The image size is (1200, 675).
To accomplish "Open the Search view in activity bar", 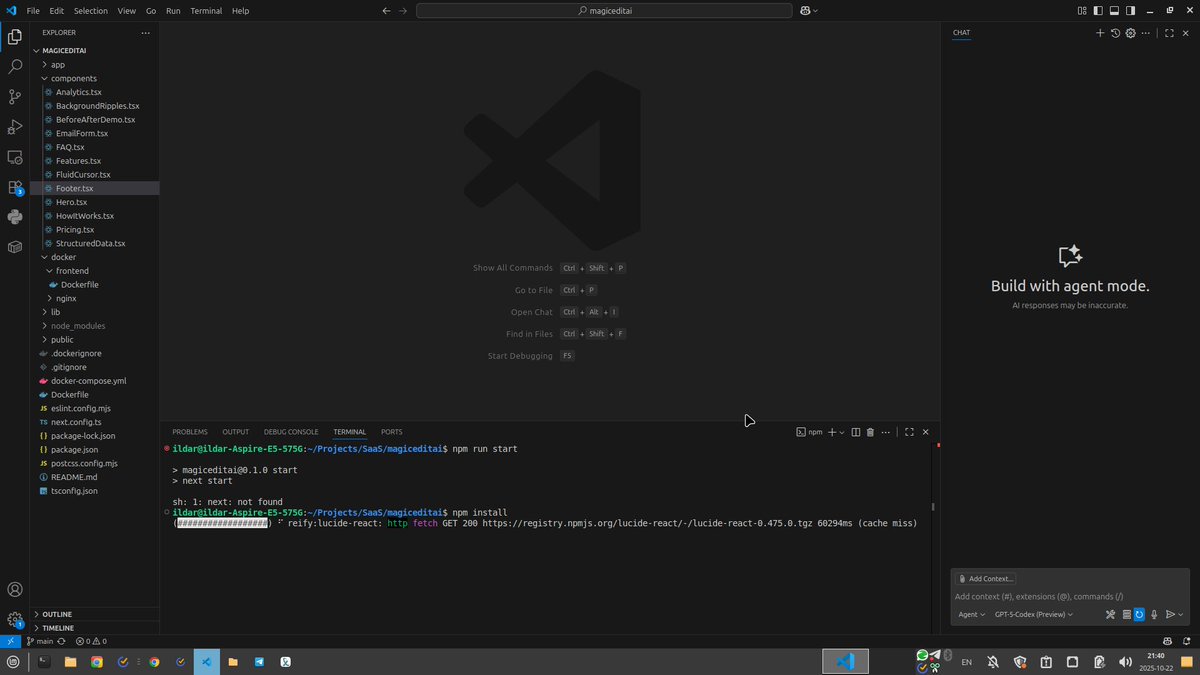I will (14, 67).
